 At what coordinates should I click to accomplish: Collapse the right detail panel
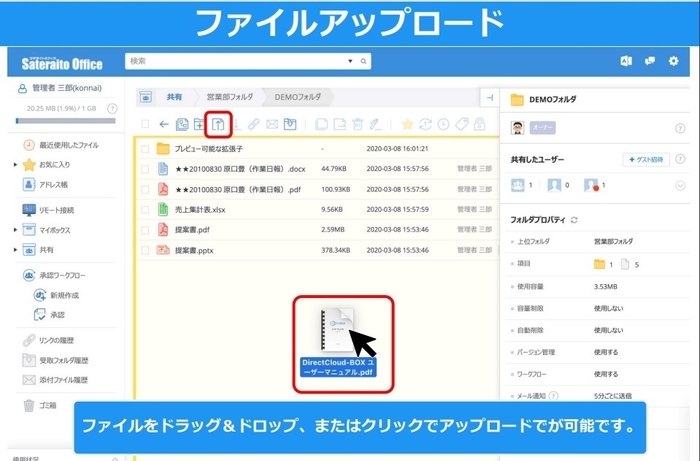(490, 98)
